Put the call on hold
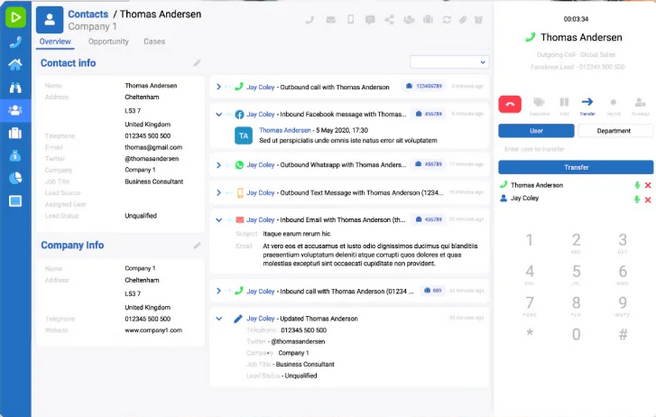 (x=563, y=103)
